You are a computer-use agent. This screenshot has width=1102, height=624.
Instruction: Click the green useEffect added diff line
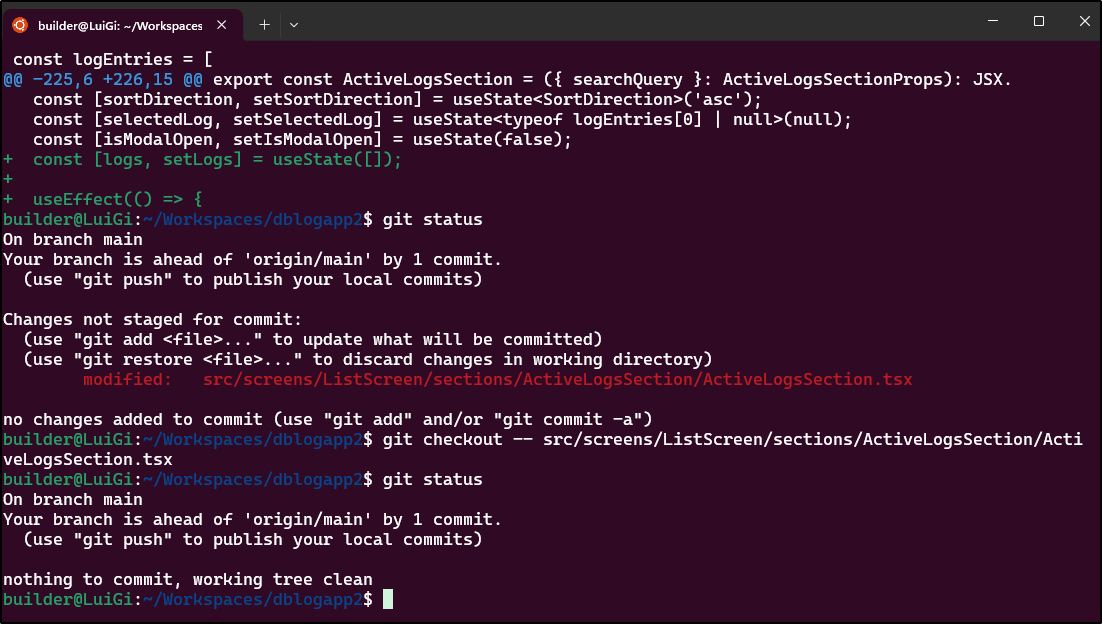(103, 199)
